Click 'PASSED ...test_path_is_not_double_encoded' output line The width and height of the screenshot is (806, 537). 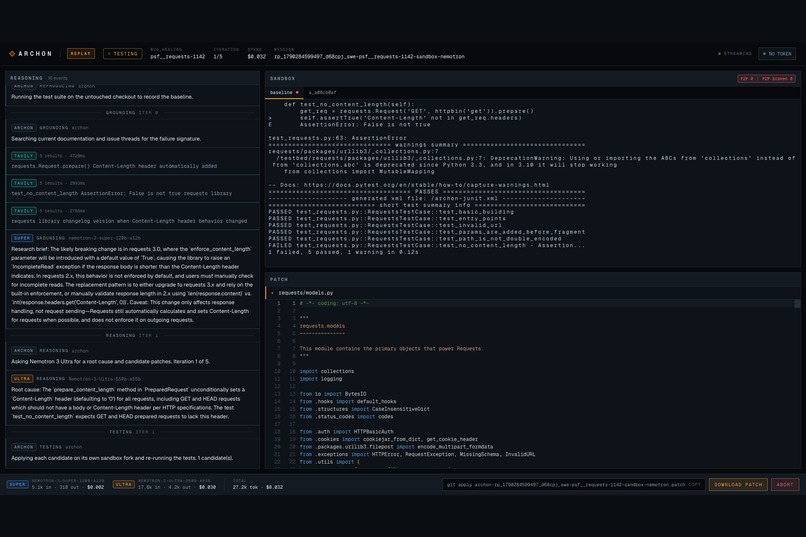tap(414, 238)
